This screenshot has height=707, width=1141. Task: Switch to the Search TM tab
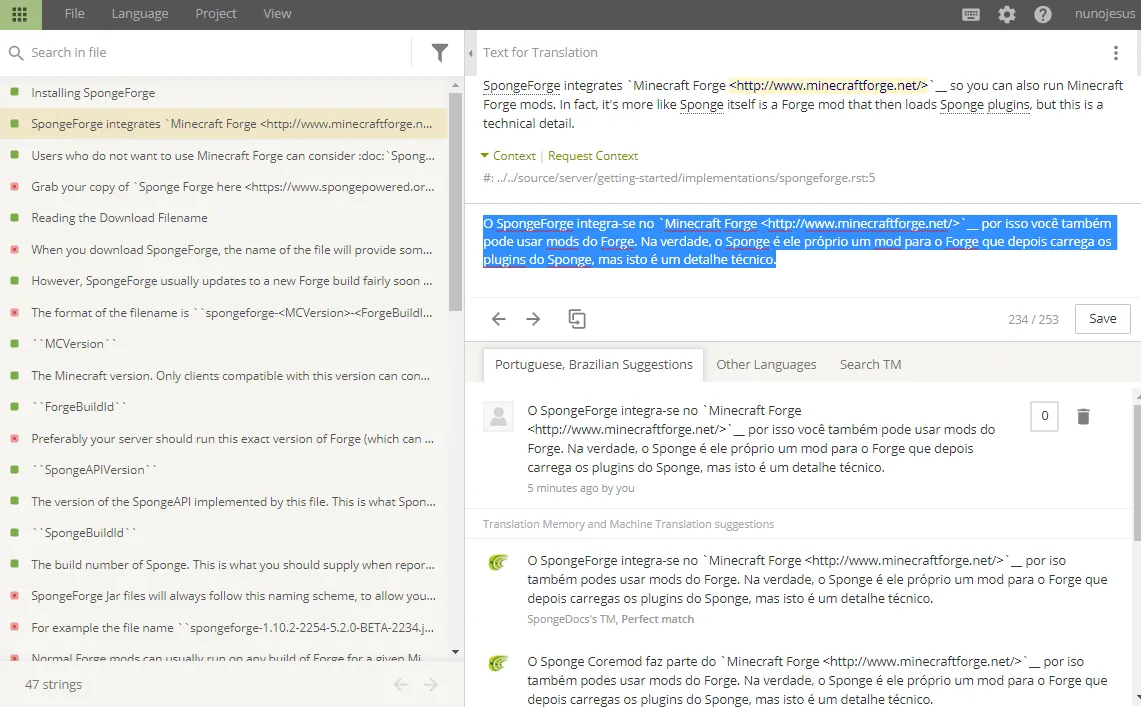point(870,364)
